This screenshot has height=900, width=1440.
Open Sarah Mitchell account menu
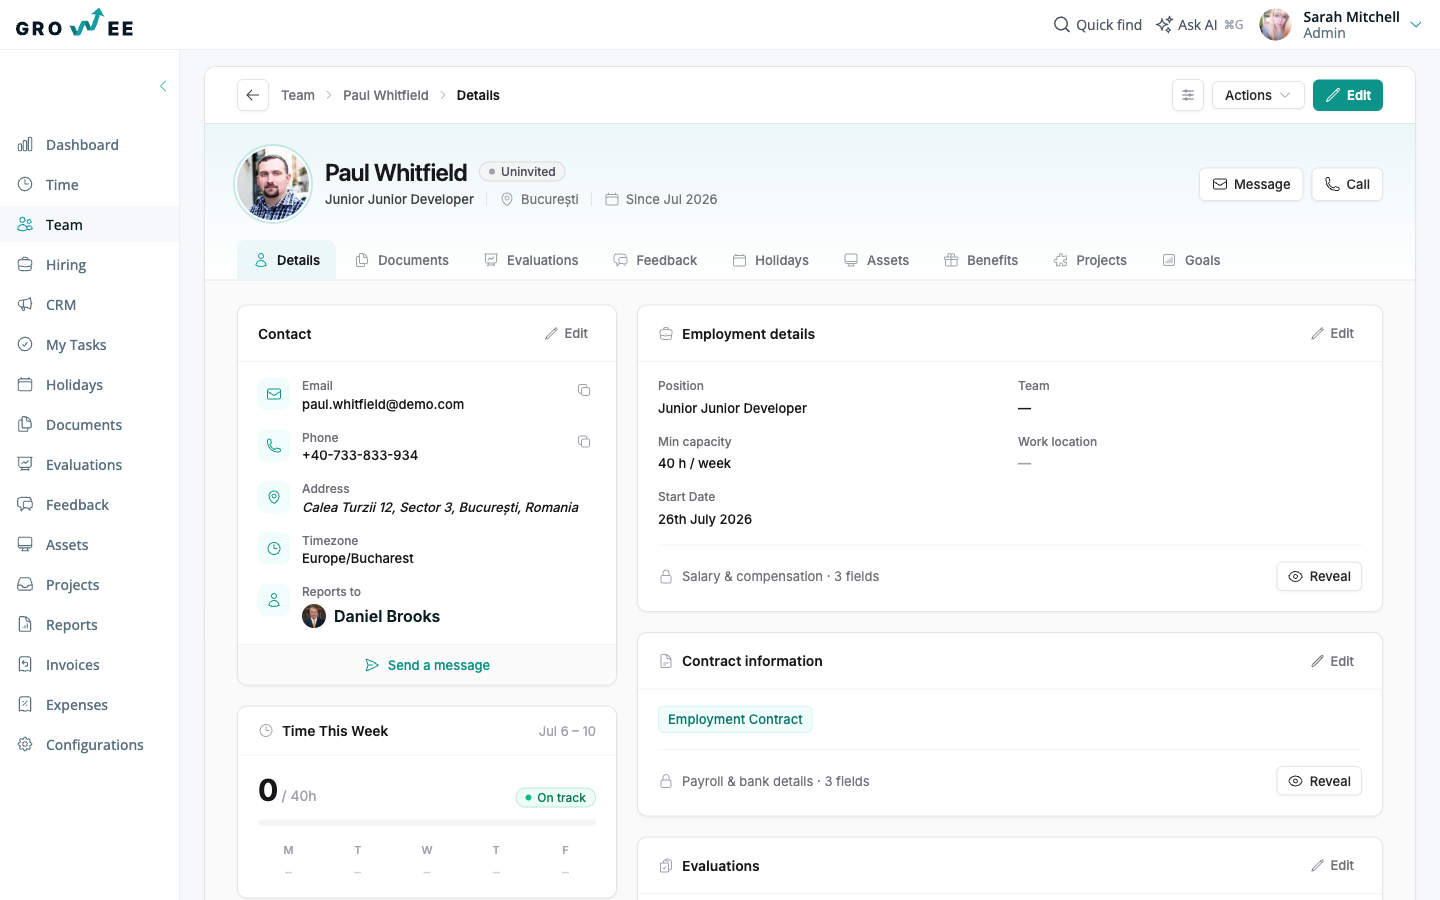[x=1341, y=25]
